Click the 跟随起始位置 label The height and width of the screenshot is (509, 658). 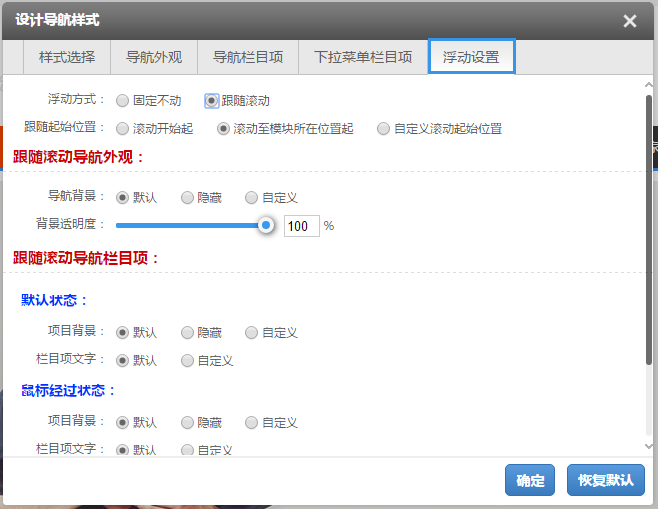tap(64, 127)
